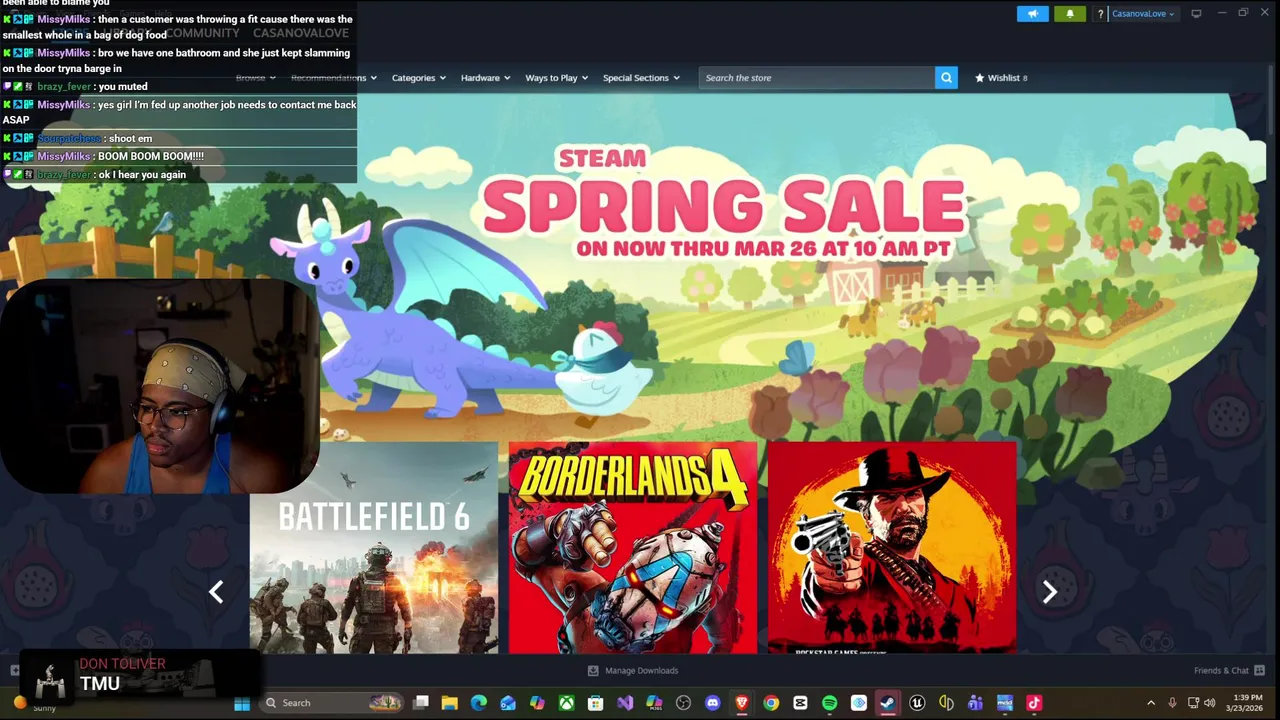The width and height of the screenshot is (1280, 720).
Task: Open CapCut from the taskbar
Action: click(800, 703)
